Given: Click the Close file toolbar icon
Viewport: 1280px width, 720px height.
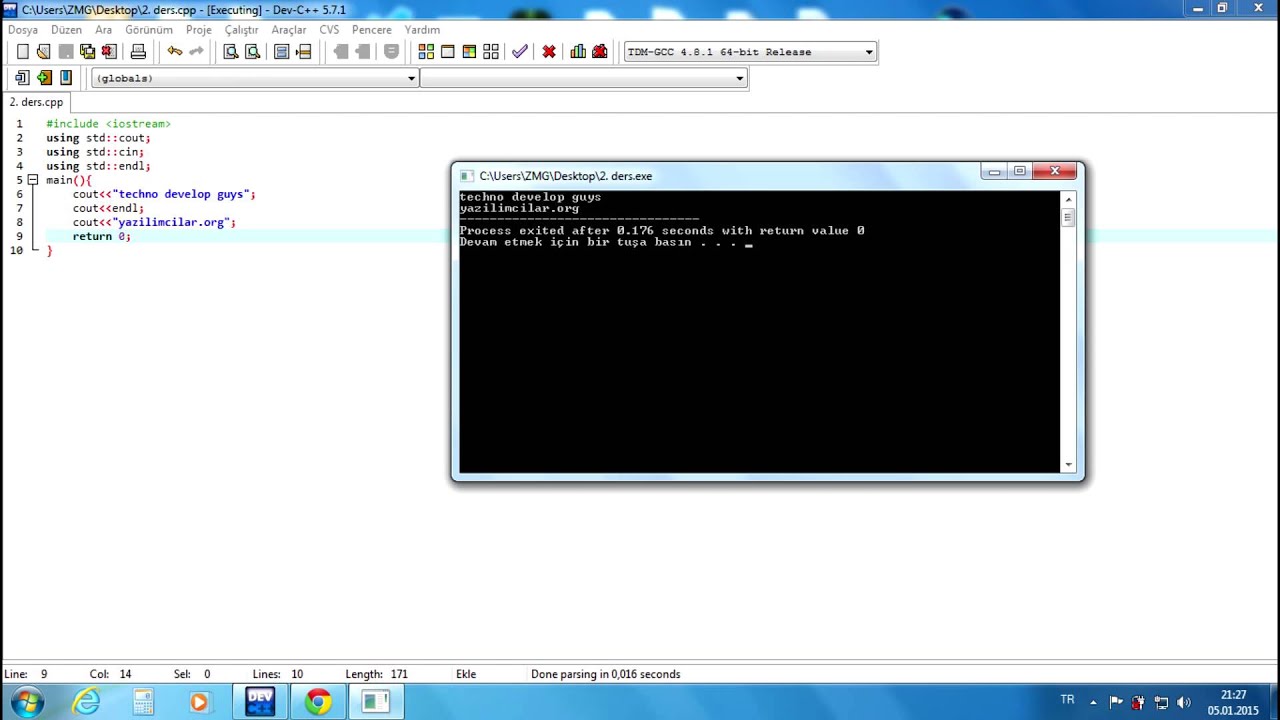Looking at the screenshot, I should (x=109, y=52).
